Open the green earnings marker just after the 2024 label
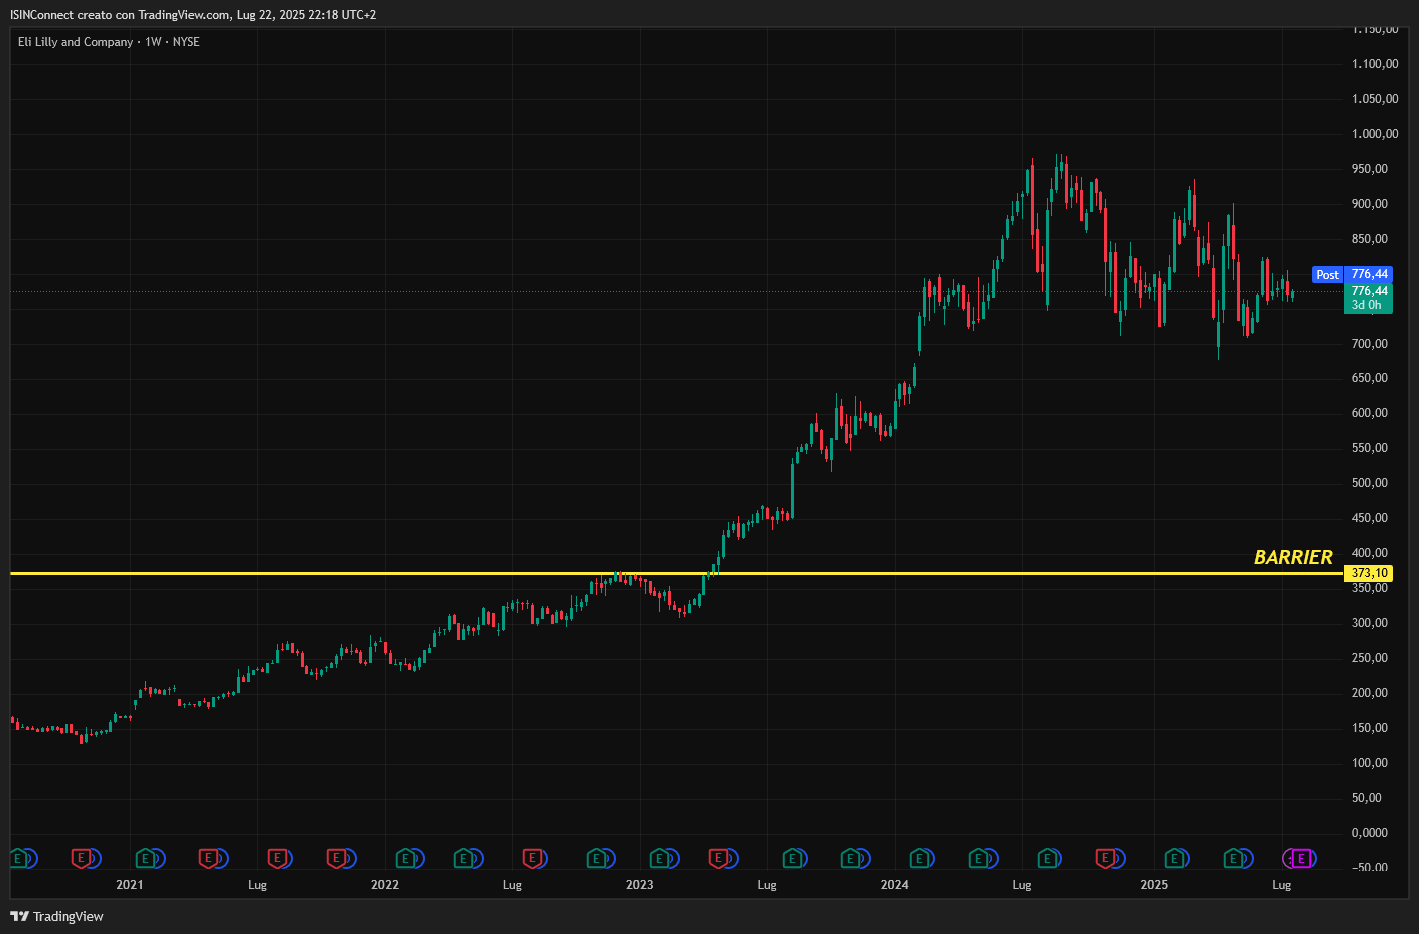1419x934 pixels. (919, 858)
